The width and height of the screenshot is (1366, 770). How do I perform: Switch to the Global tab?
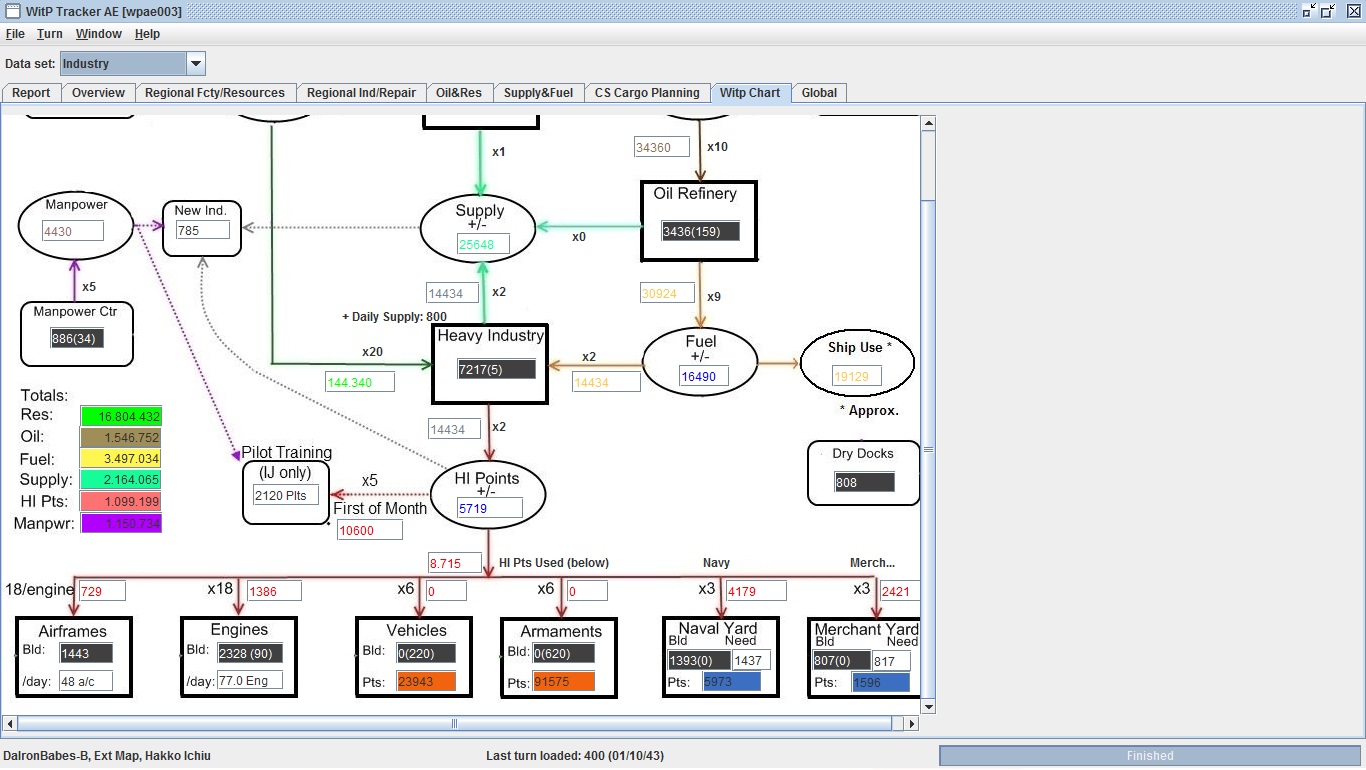click(819, 93)
